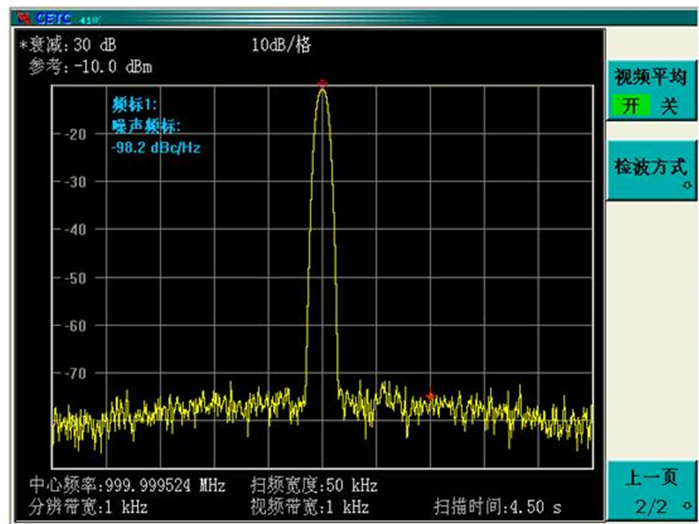Select the red marker at the signal peak
The image size is (699, 524).
[x=321, y=83]
